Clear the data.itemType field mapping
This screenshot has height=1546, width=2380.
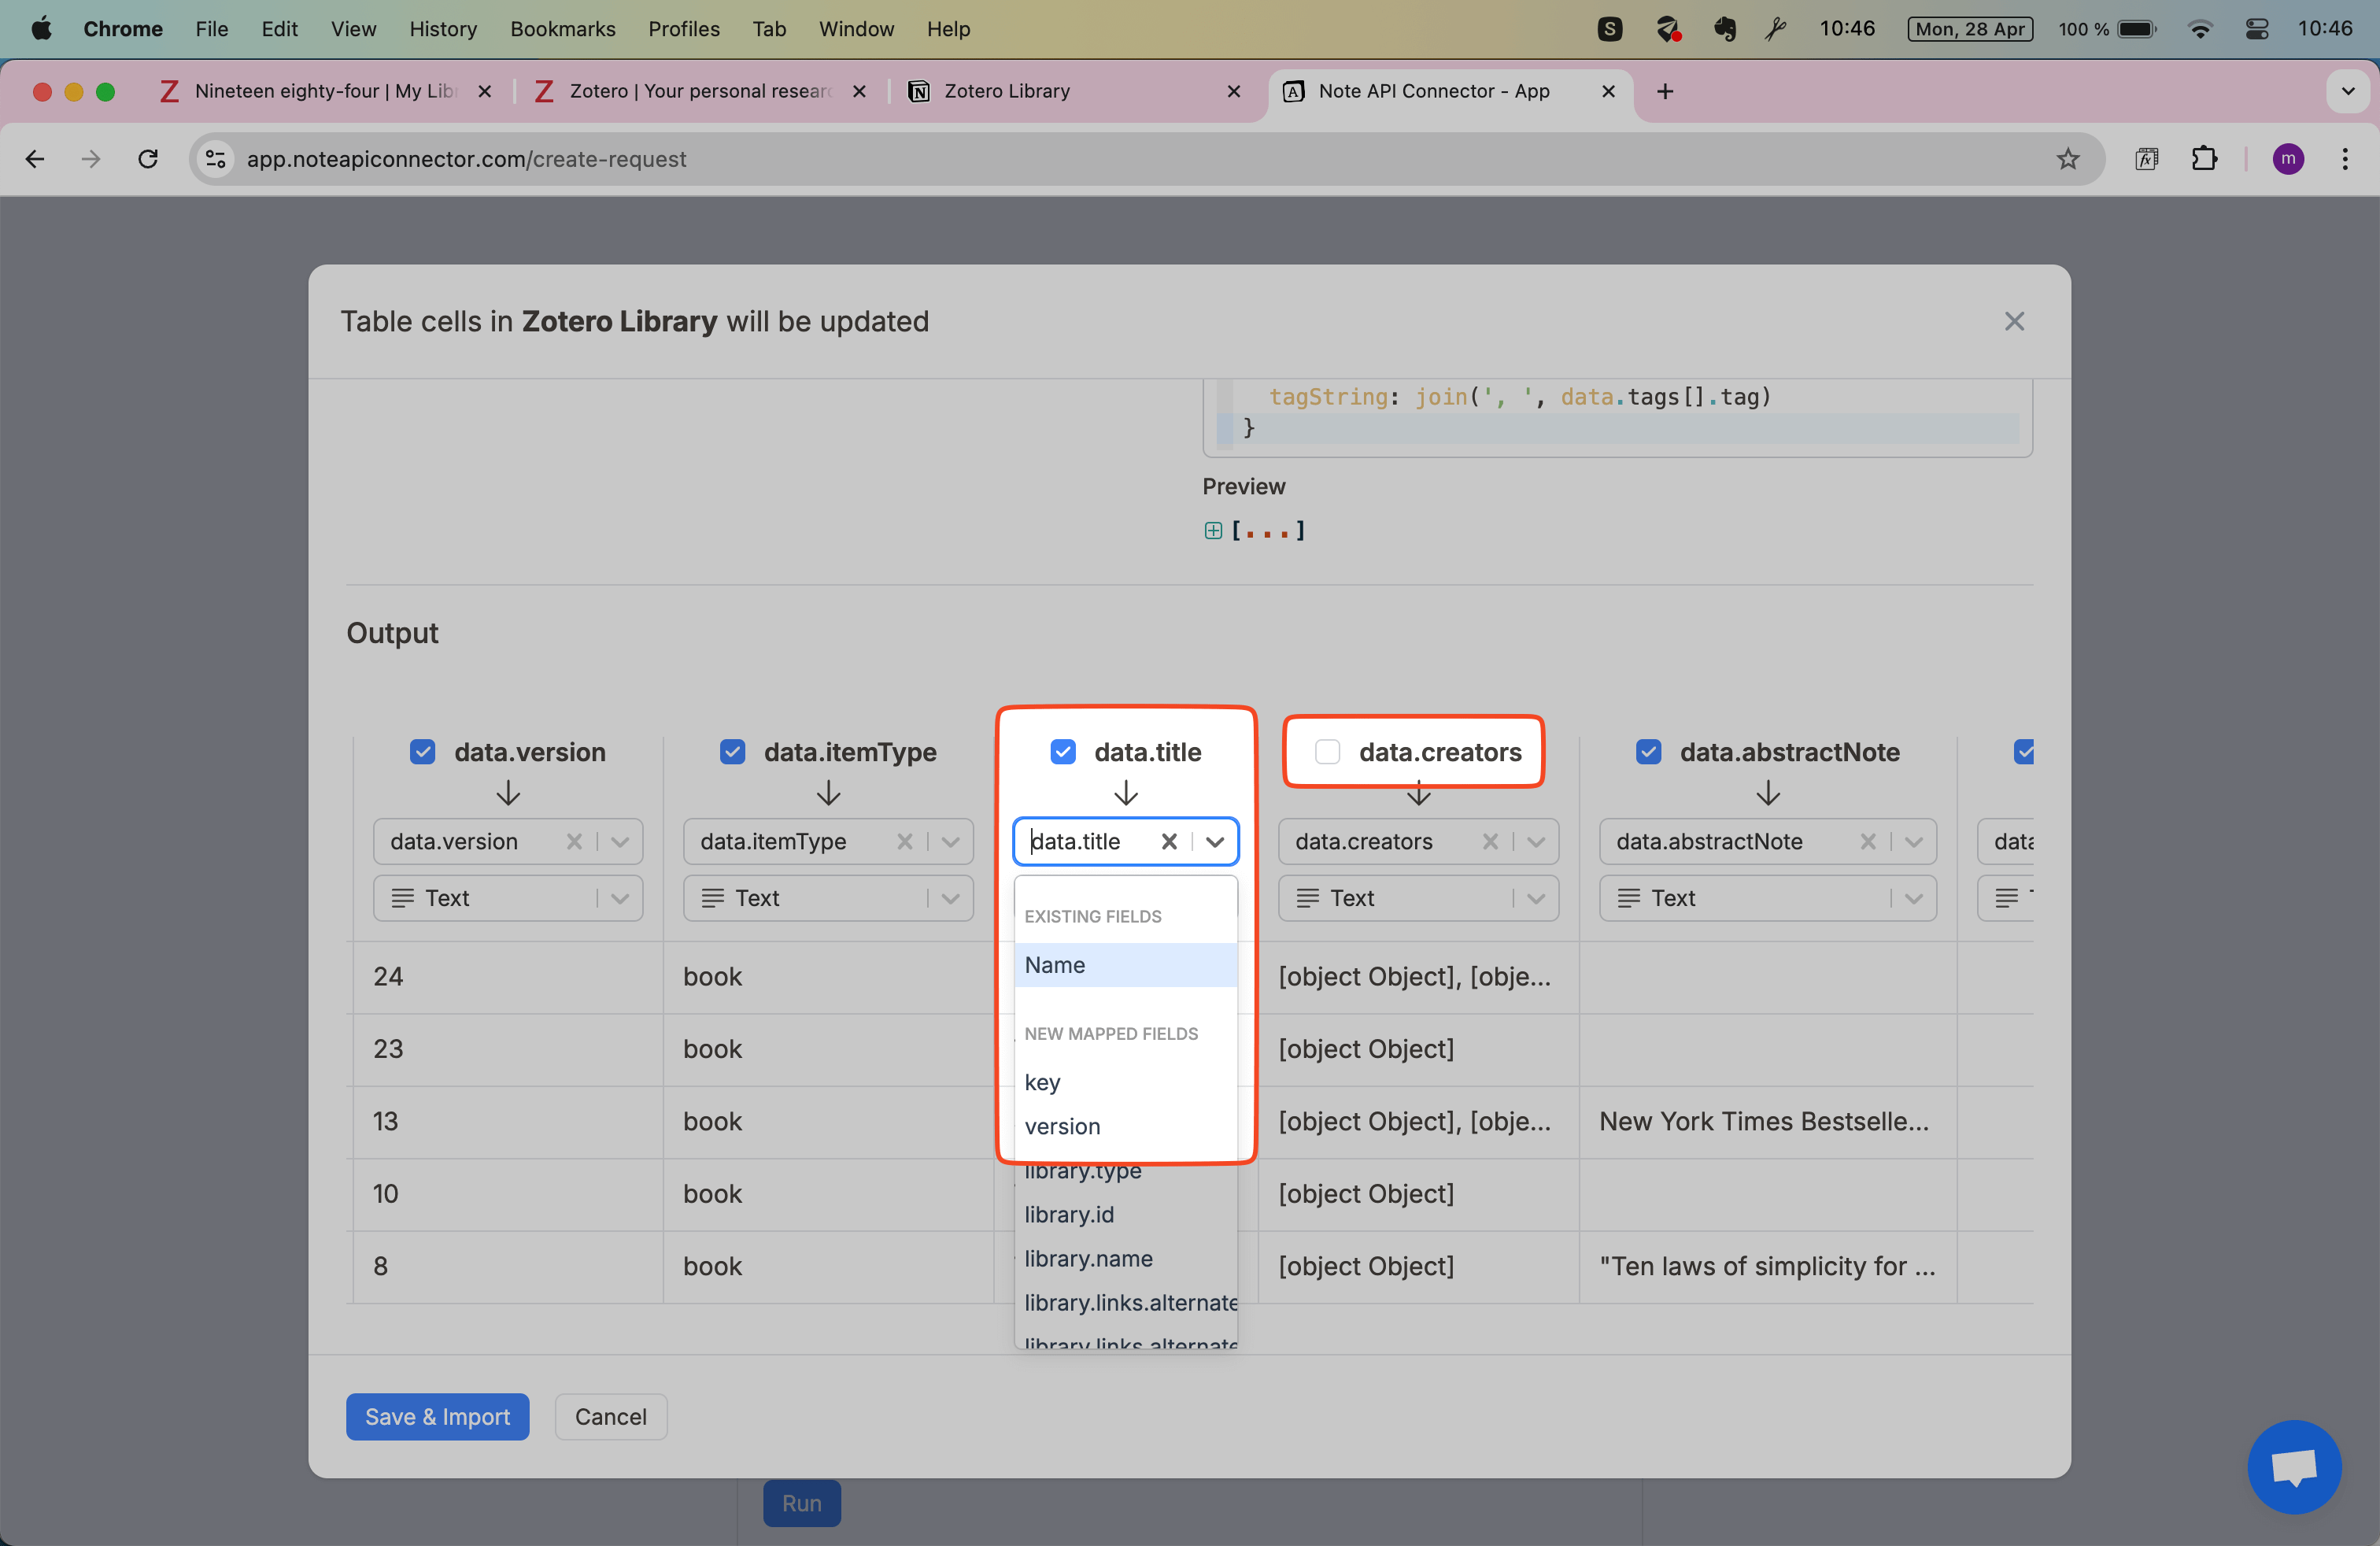pos(904,841)
